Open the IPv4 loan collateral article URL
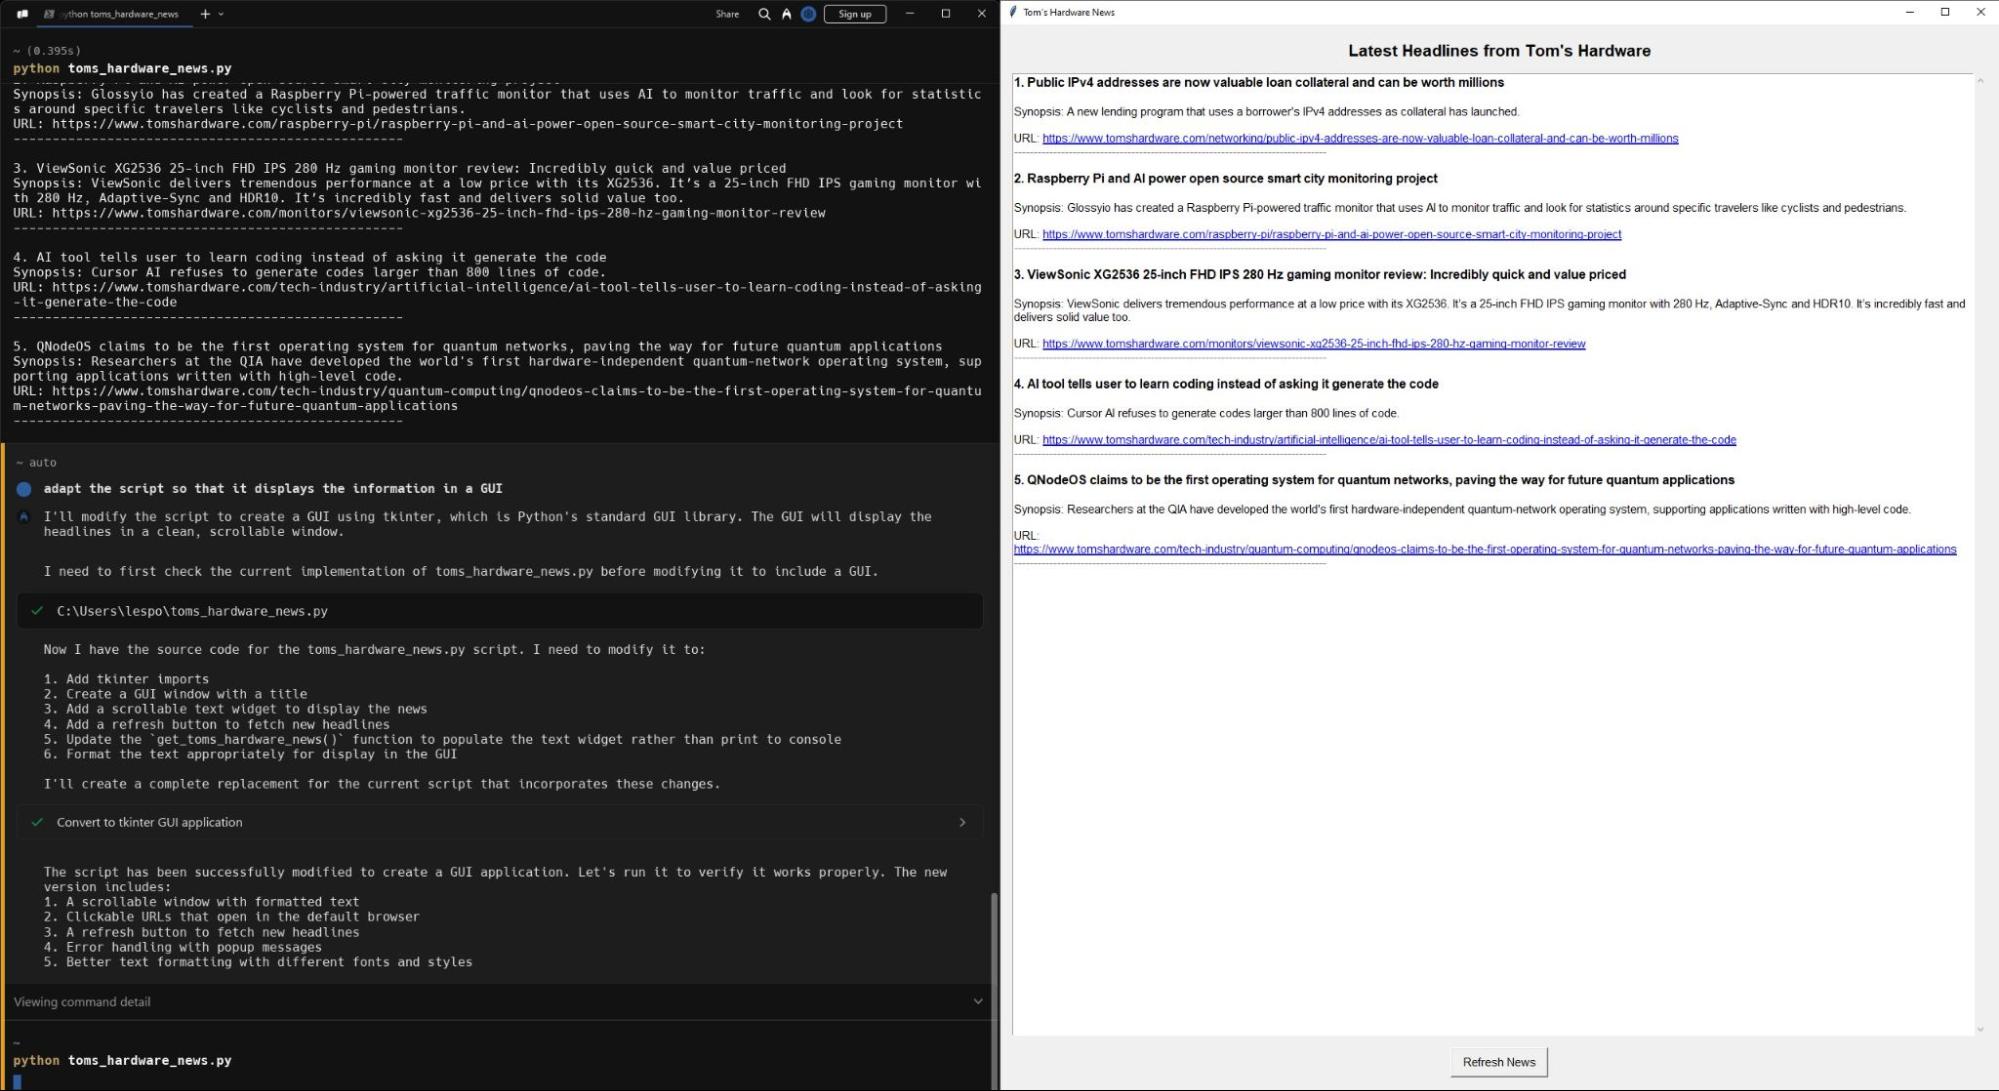 (1360, 138)
